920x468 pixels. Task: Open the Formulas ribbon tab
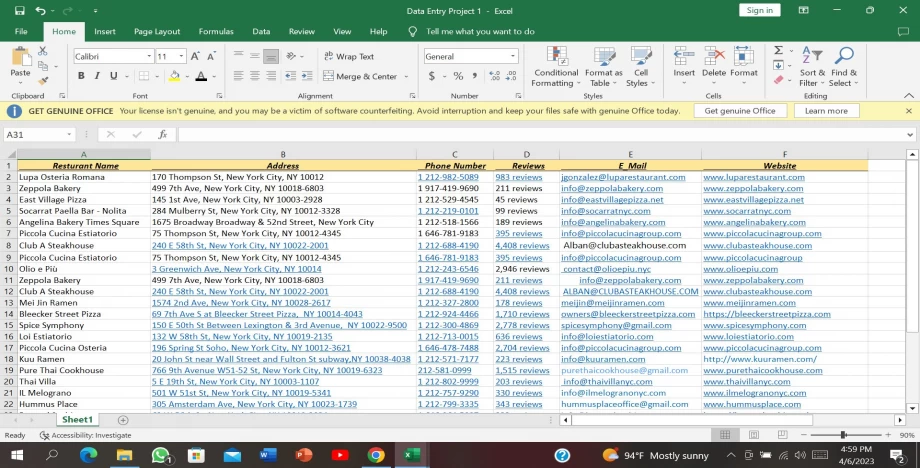(x=216, y=31)
